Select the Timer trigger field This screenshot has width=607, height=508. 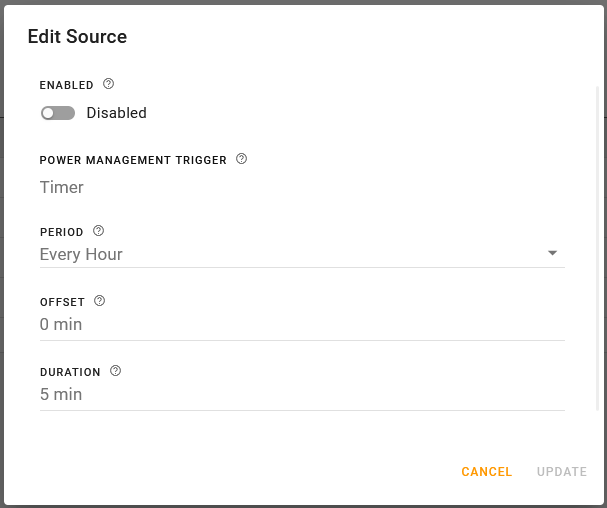pos(62,187)
